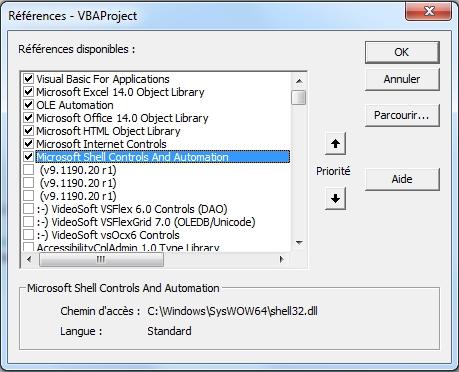Click the list's scroll up arrow

coord(299,81)
